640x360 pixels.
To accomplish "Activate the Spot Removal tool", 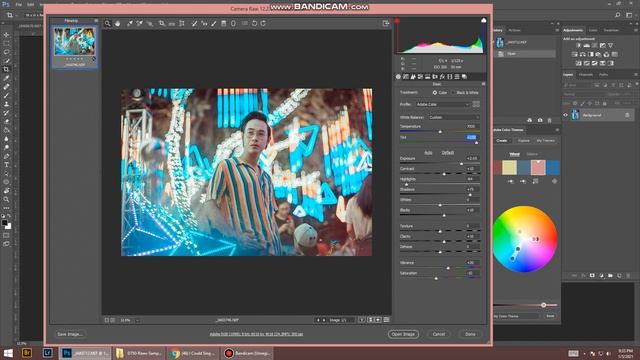I will point(194,24).
